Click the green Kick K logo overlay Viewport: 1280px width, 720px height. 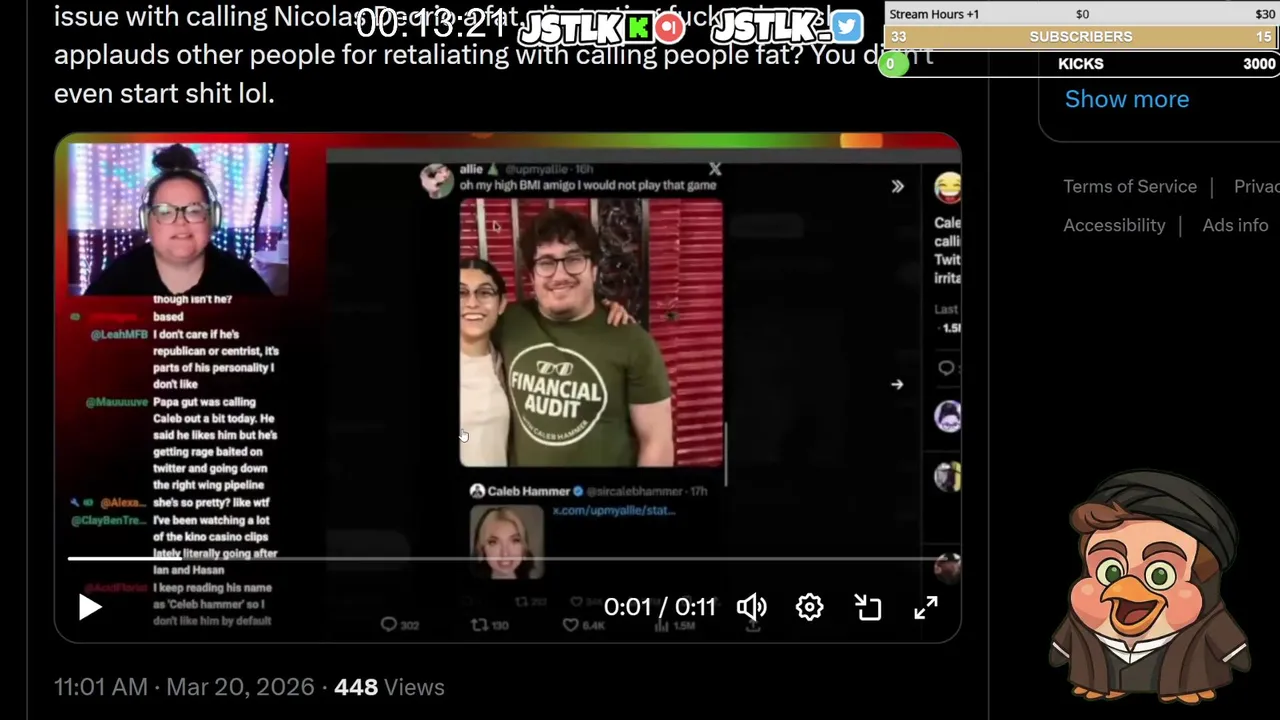click(x=637, y=28)
